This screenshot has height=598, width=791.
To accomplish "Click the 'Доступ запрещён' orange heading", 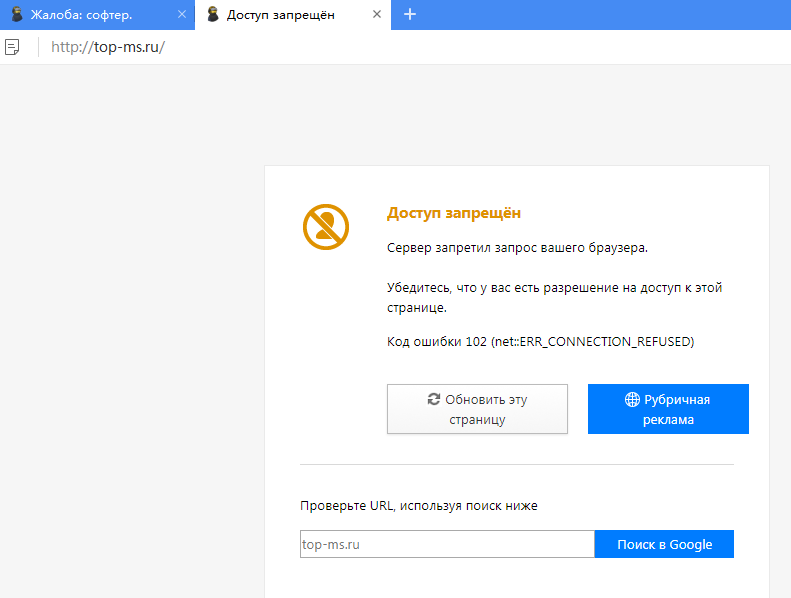I will click(x=454, y=213).
